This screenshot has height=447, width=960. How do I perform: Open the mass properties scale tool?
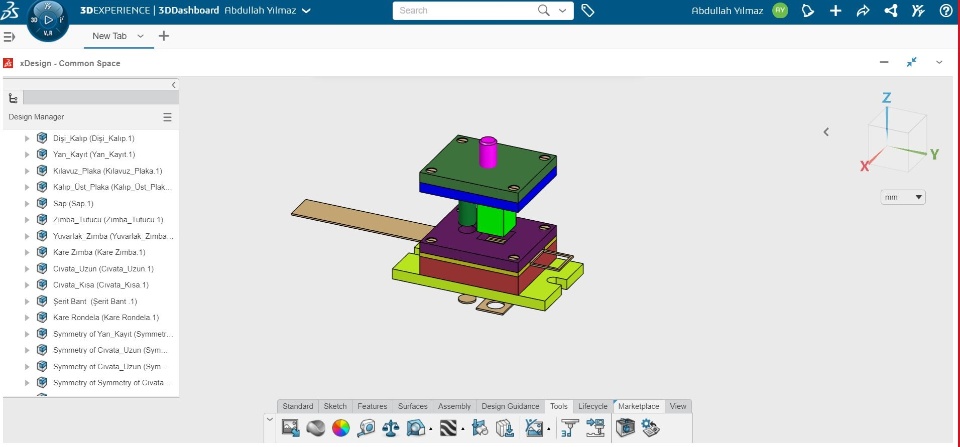coord(390,427)
